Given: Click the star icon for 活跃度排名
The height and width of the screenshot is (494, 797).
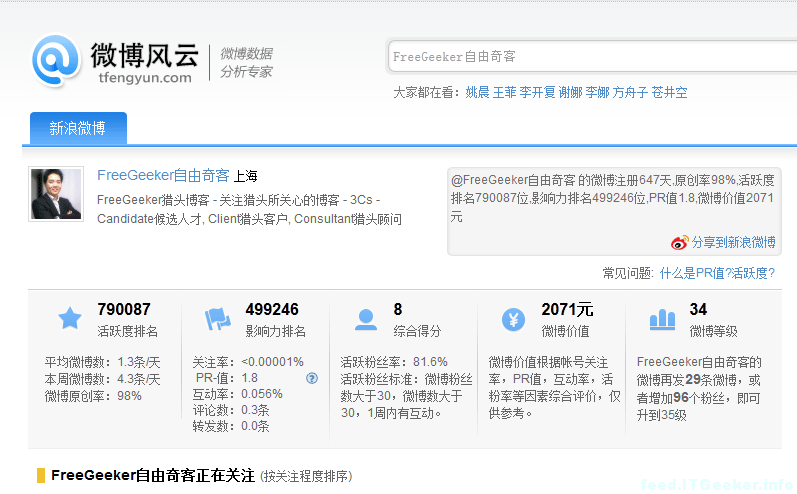Looking at the screenshot, I should (70, 319).
